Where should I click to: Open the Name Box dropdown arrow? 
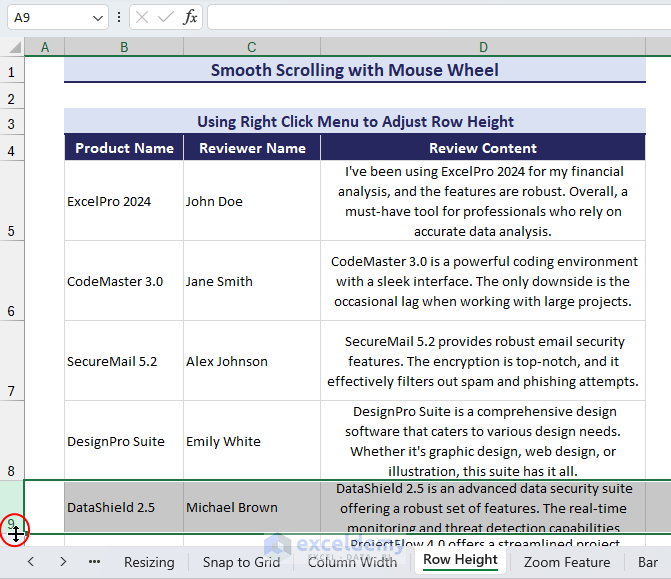pos(98,18)
